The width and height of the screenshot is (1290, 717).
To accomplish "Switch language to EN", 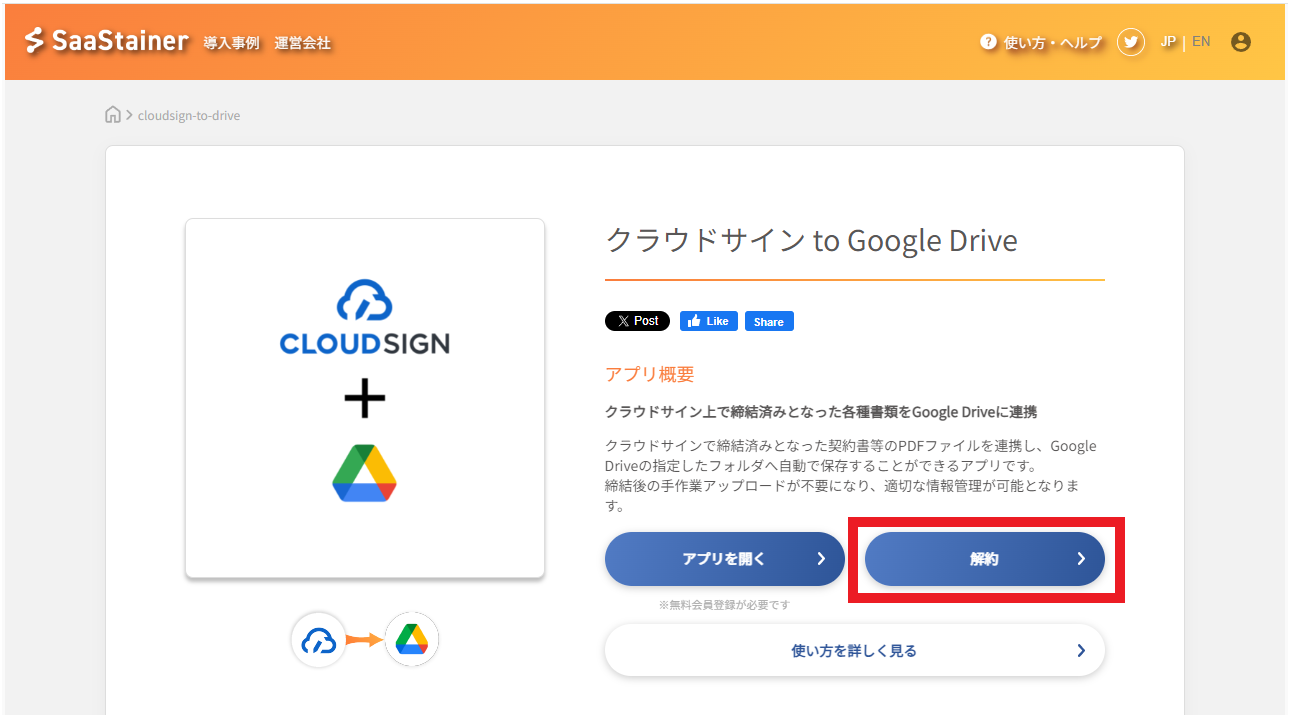I will pyautogui.click(x=1201, y=42).
